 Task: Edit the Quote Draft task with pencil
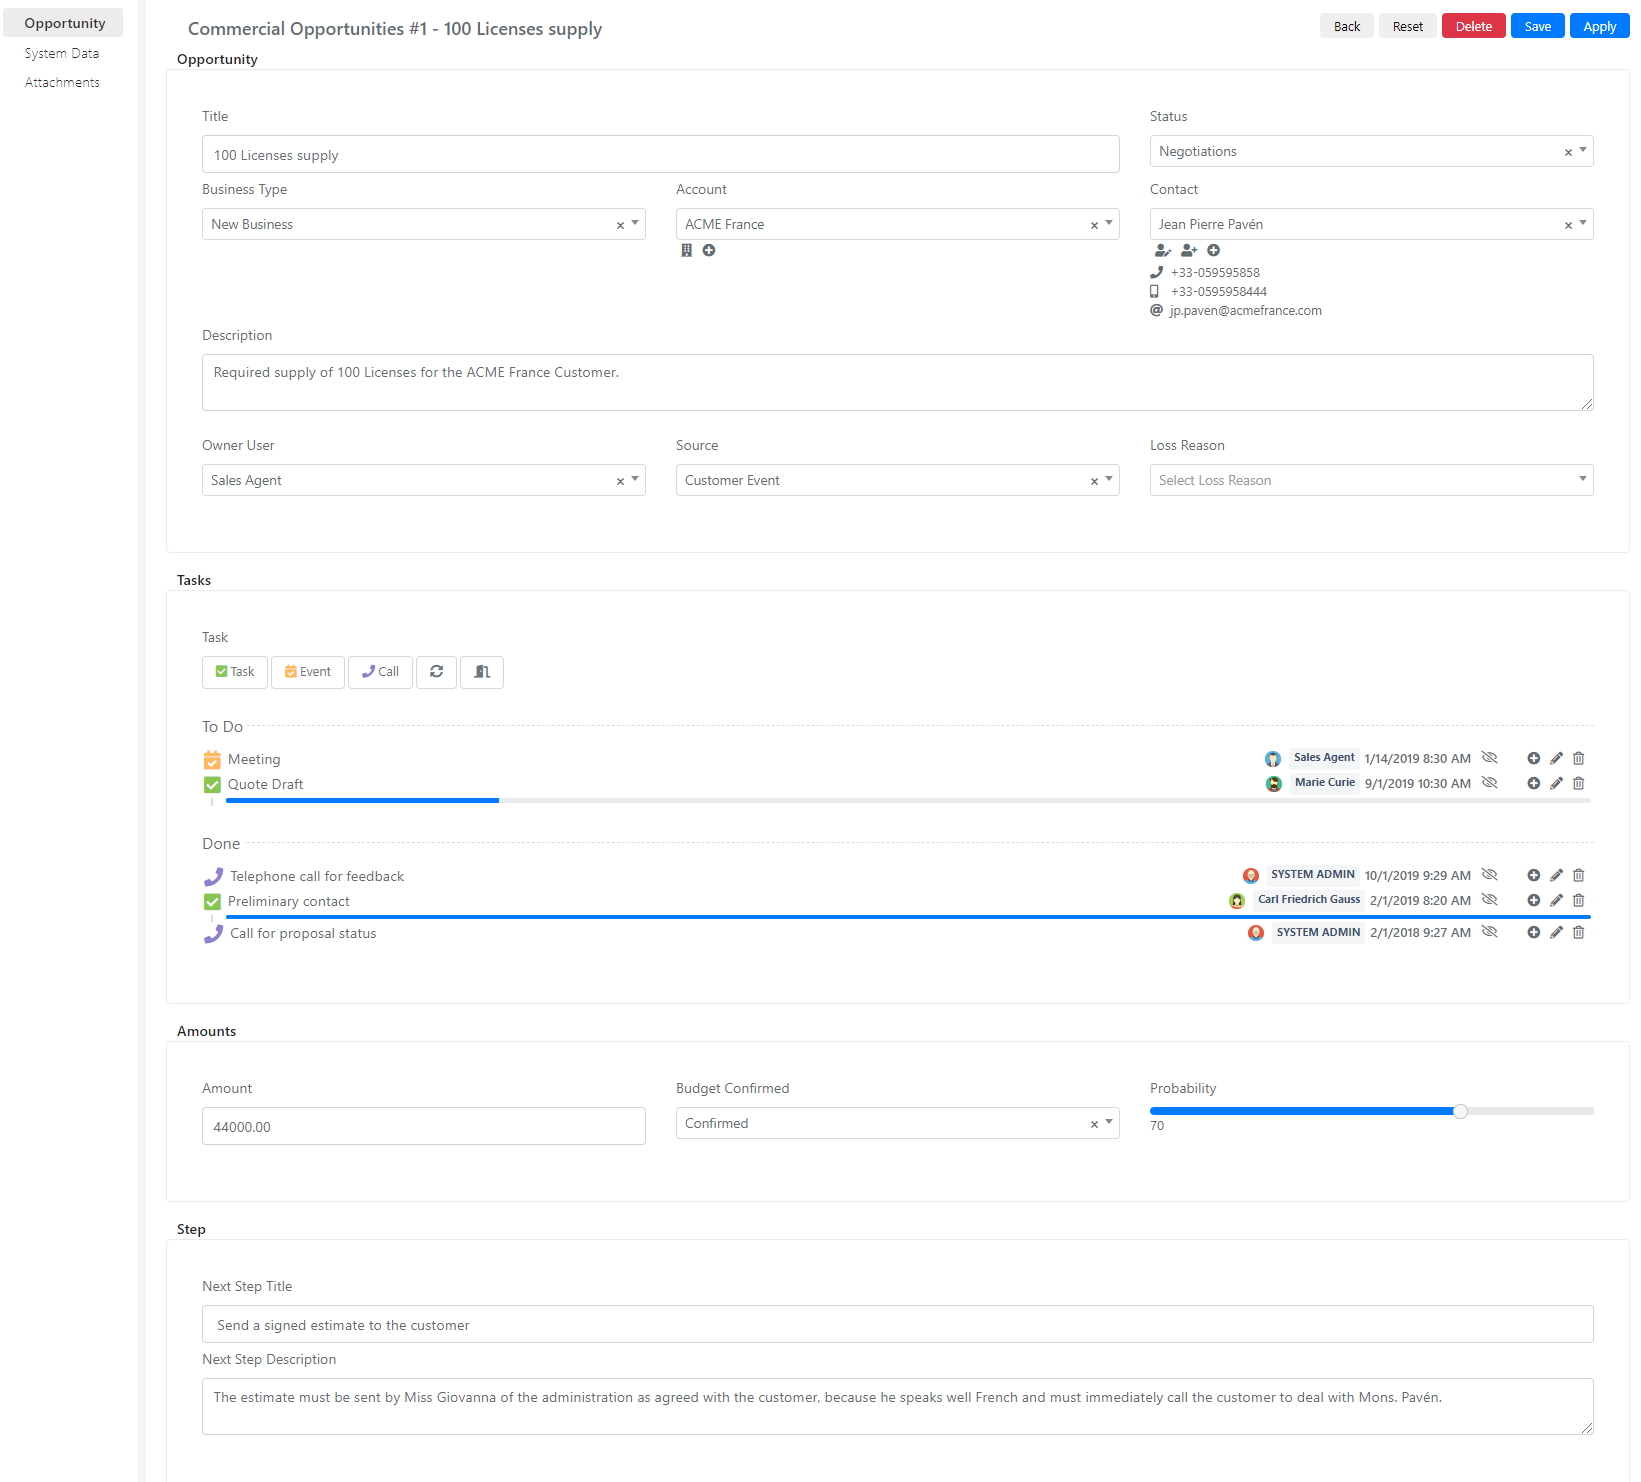[1557, 783]
